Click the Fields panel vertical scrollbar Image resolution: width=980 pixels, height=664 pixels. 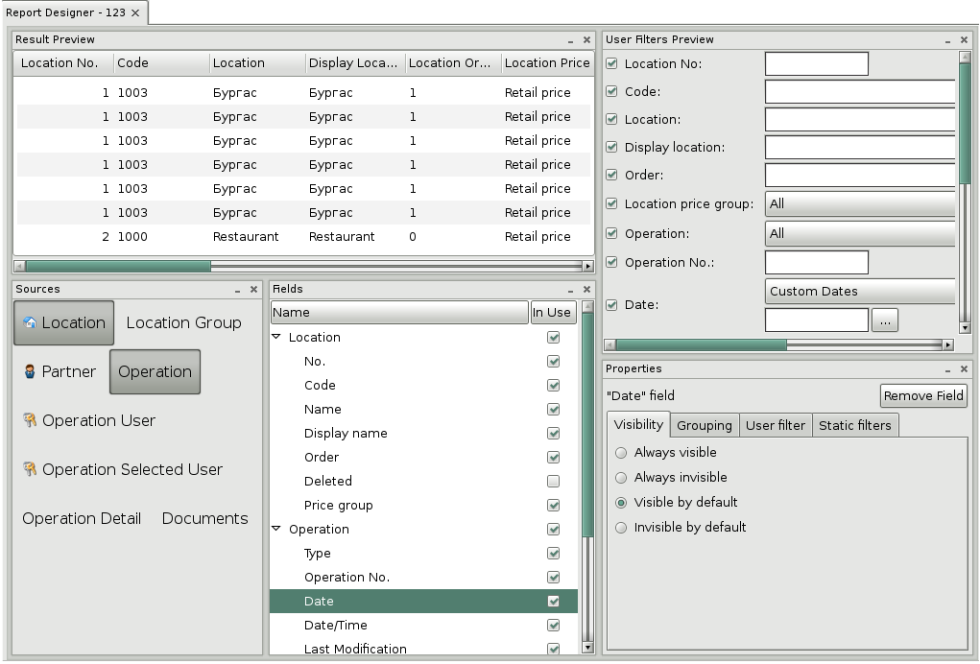click(x=587, y=477)
